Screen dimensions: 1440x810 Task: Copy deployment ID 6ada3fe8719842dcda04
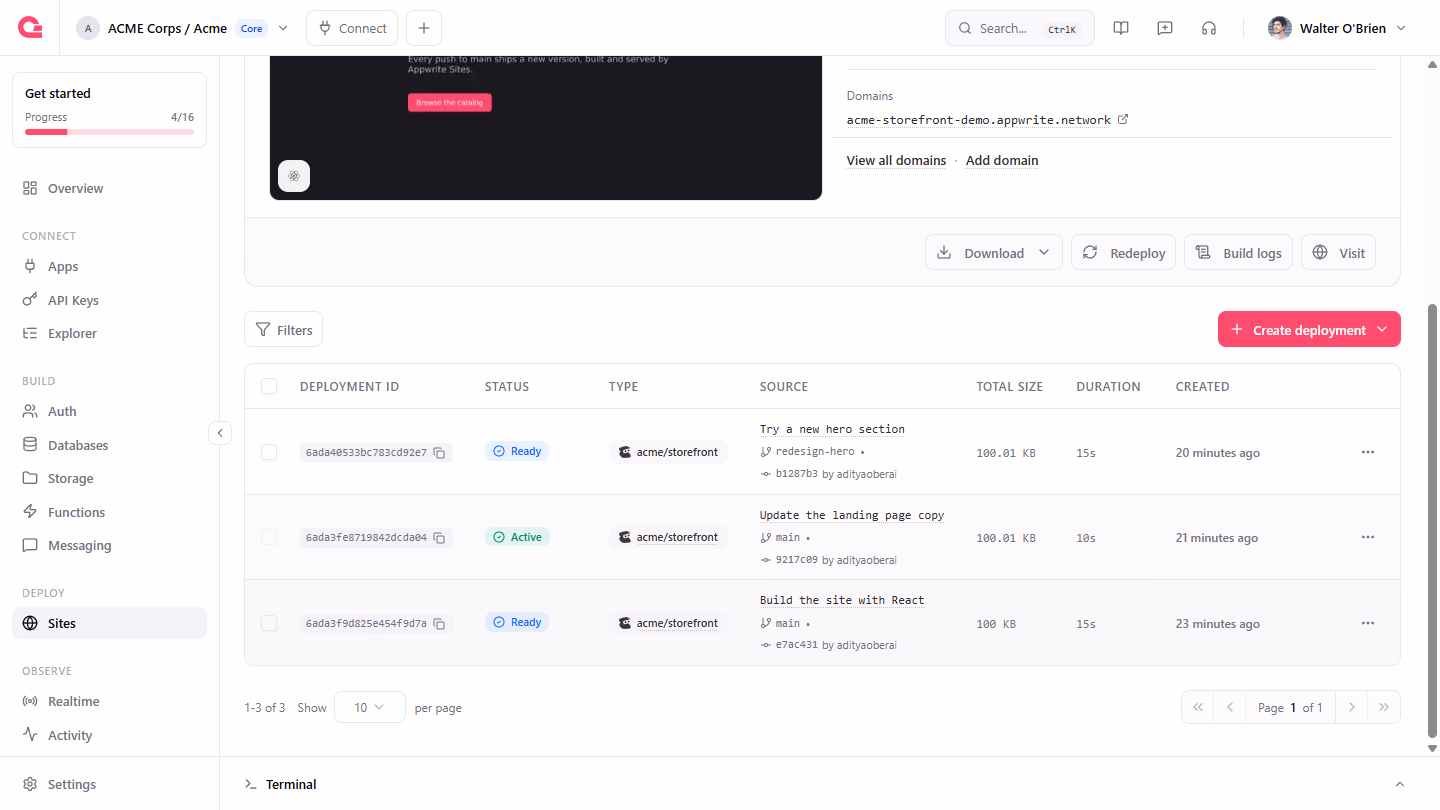coord(439,538)
